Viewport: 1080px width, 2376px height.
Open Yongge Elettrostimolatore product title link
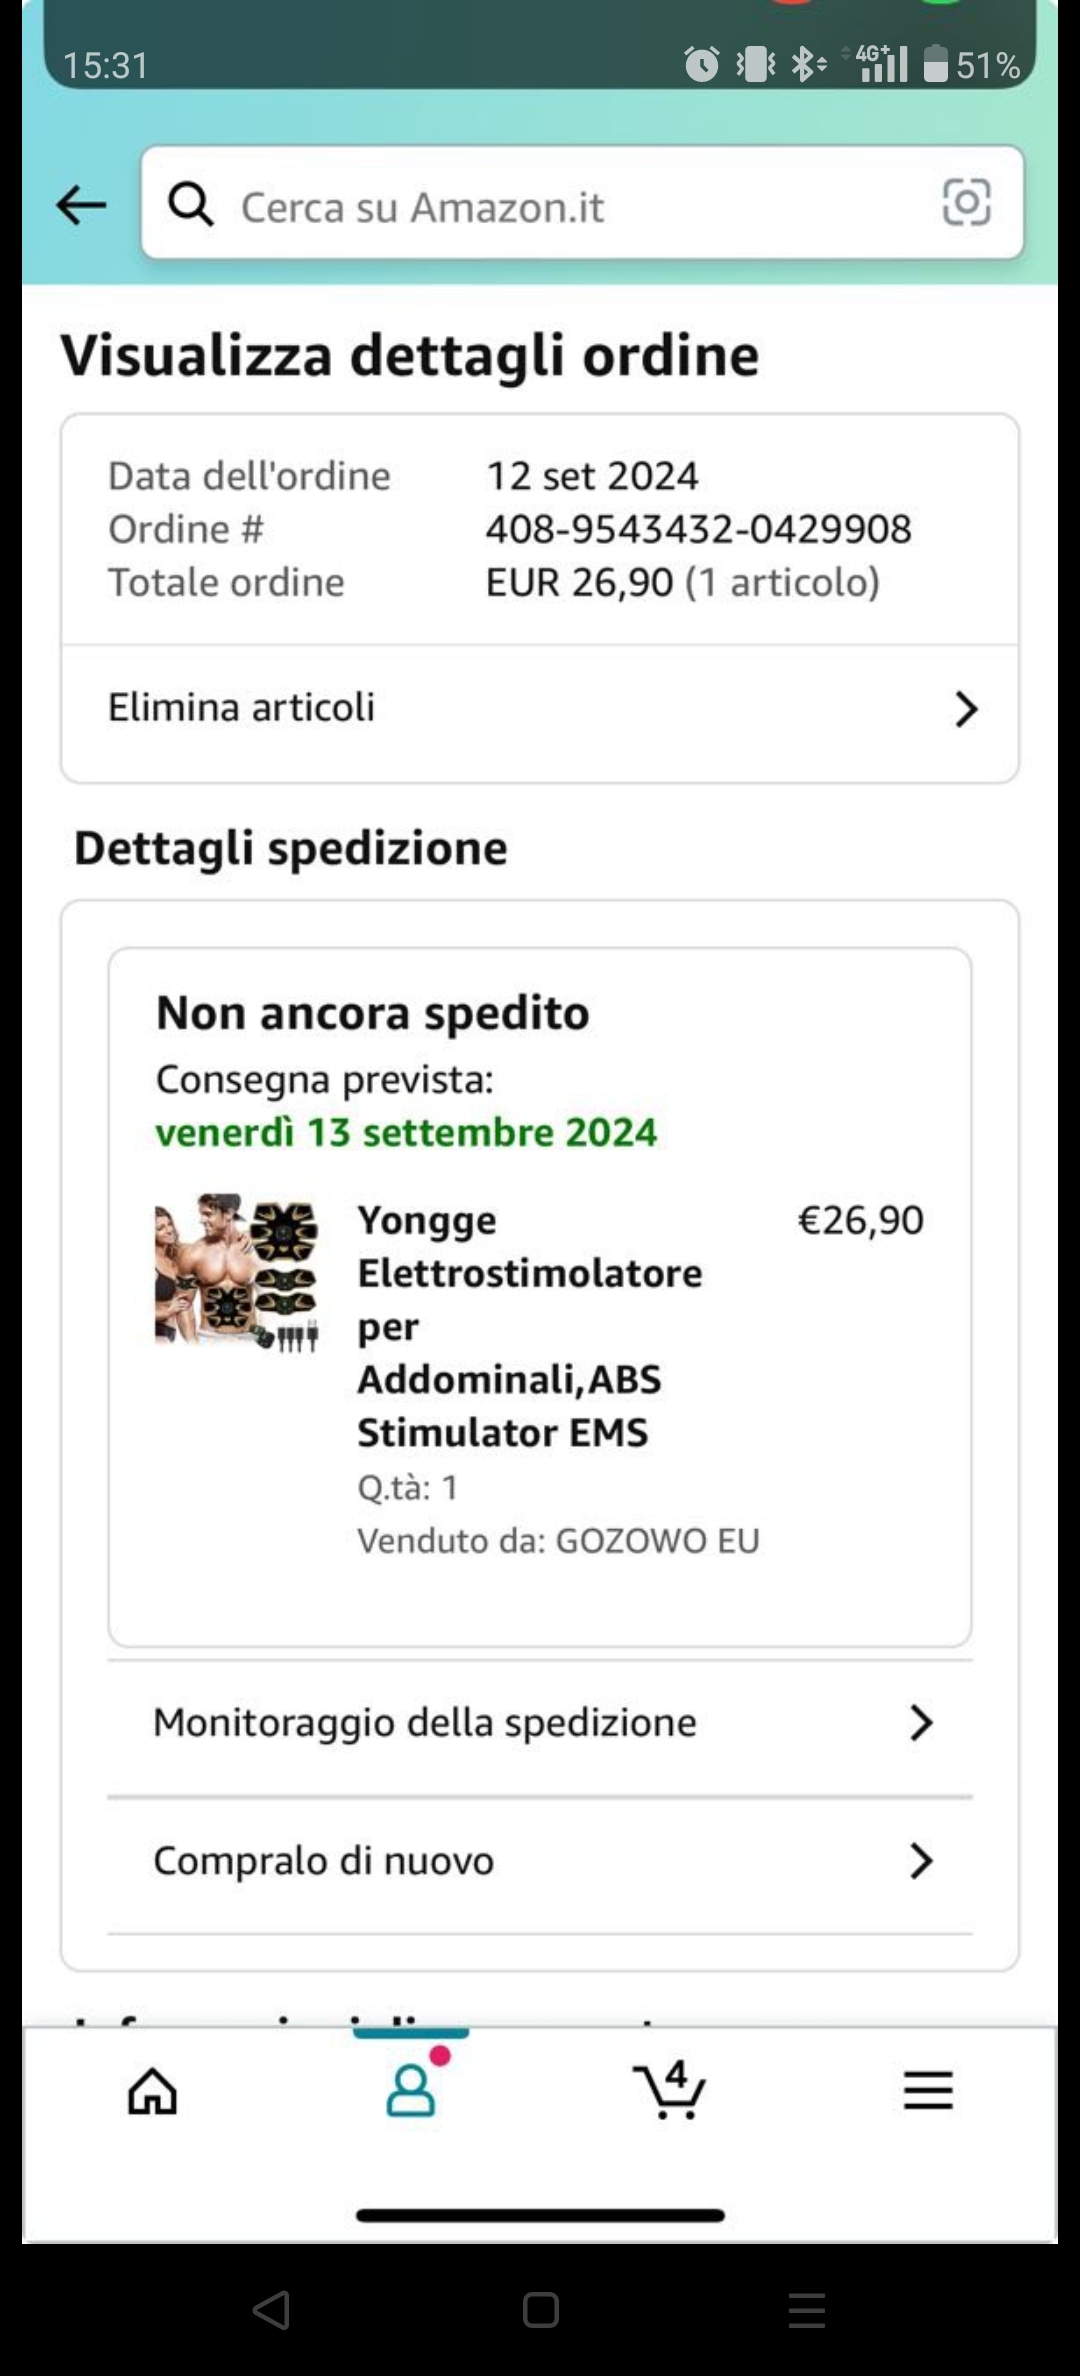point(530,1326)
